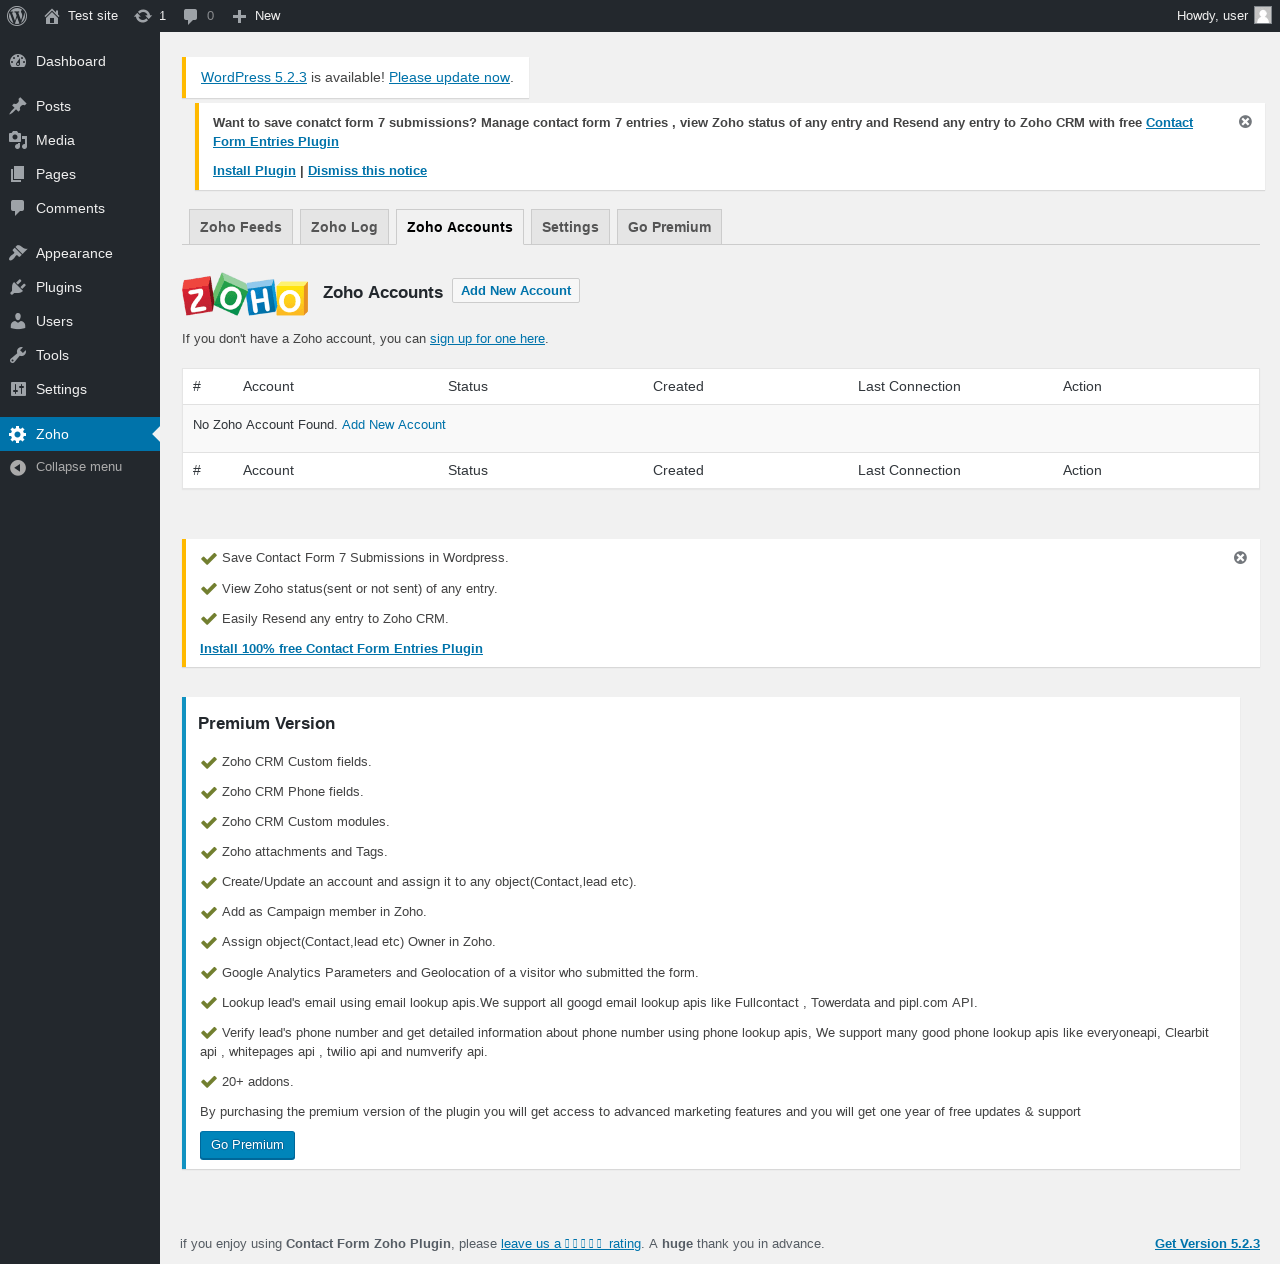Screen dimensions: 1280x1264
Task: Close the Save Contact Form 7 Submissions notice
Action: 1240,557
